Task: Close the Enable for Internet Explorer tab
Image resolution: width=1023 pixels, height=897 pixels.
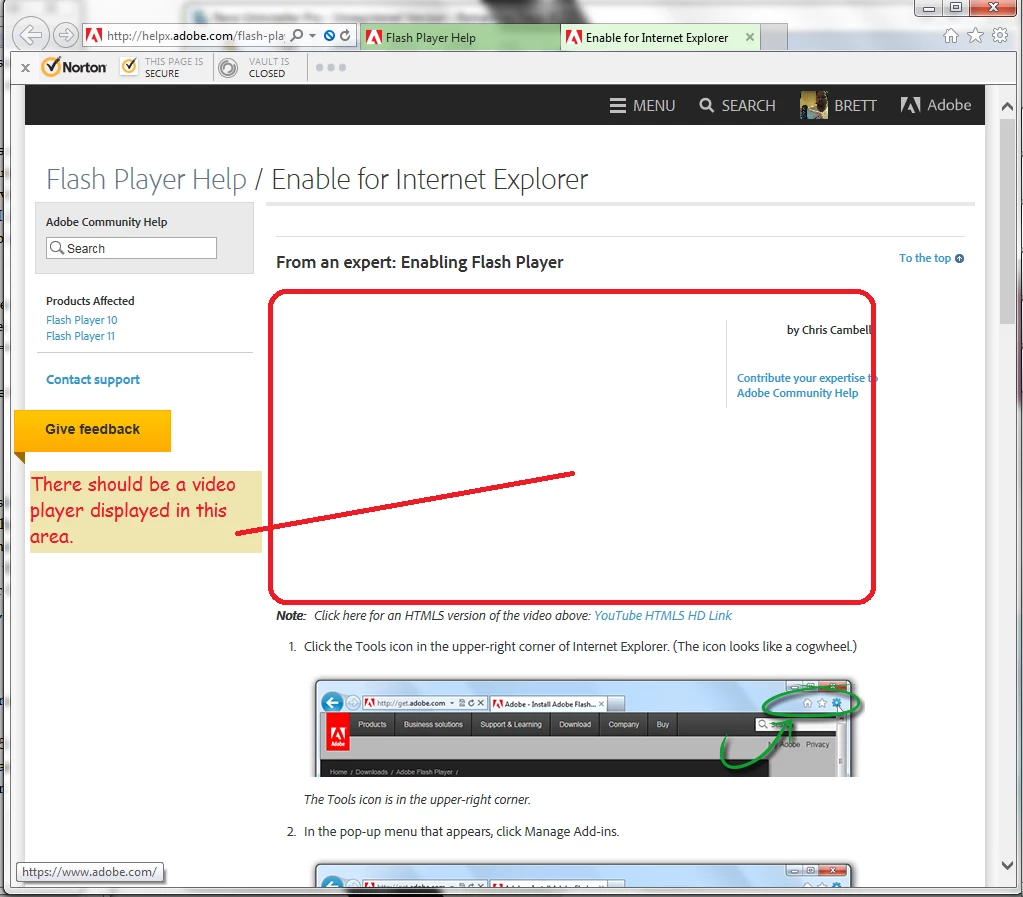Action: pos(750,37)
